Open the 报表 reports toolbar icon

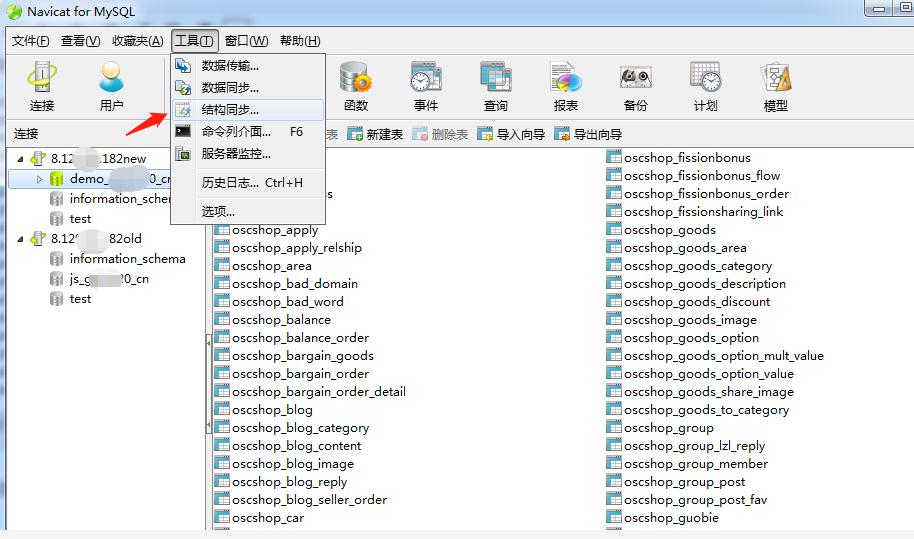565,86
